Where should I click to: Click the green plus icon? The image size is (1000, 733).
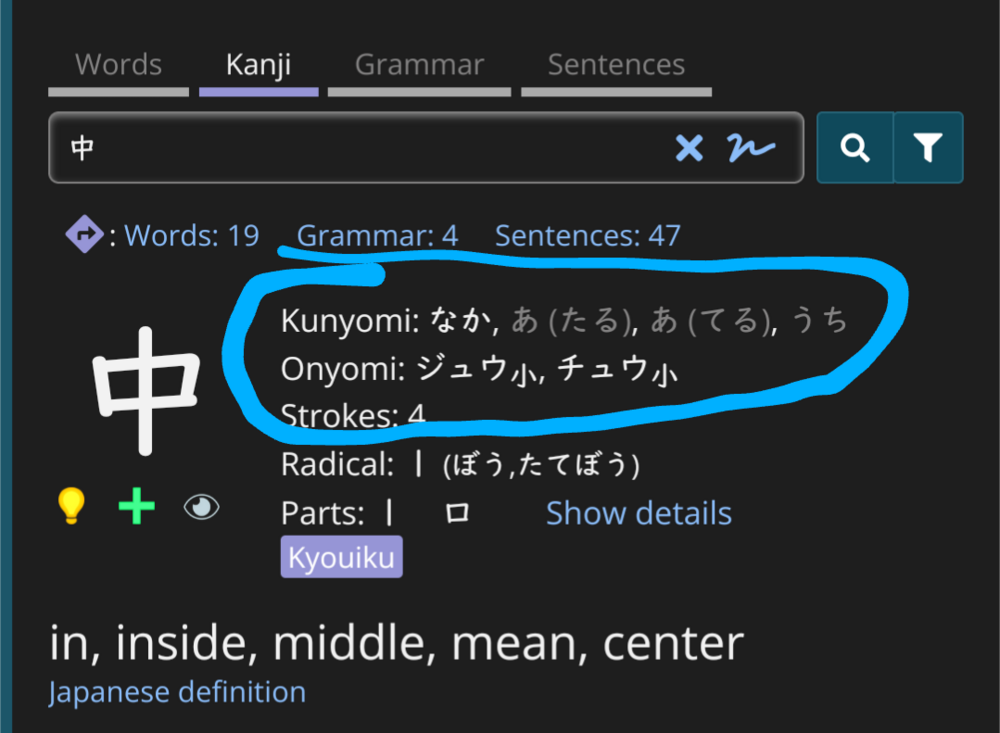coord(136,508)
